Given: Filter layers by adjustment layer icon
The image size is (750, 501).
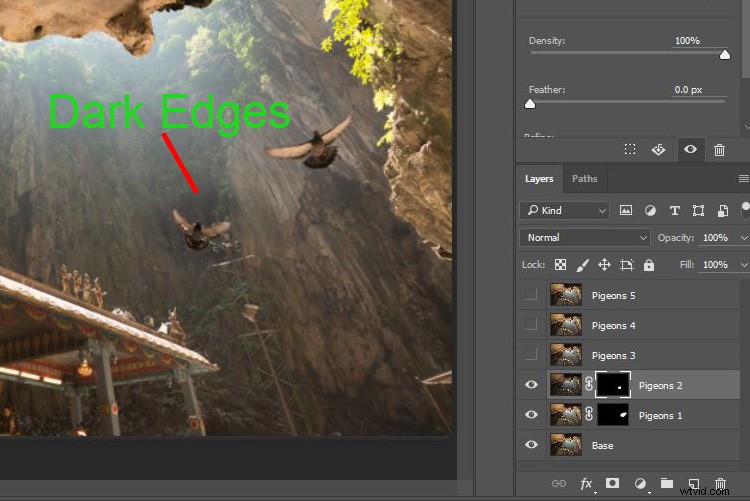Looking at the screenshot, I should pyautogui.click(x=650, y=210).
